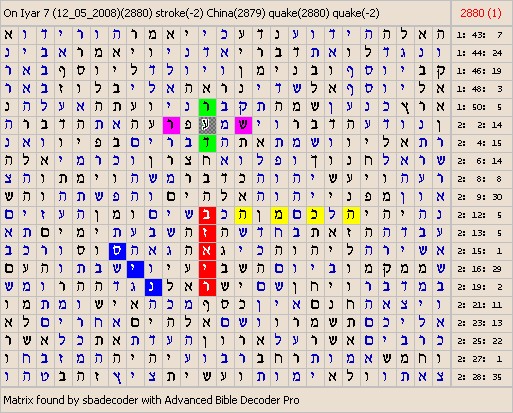Select verse reference "1: 50: 5"
This screenshot has height=413, width=513.
[479, 107]
